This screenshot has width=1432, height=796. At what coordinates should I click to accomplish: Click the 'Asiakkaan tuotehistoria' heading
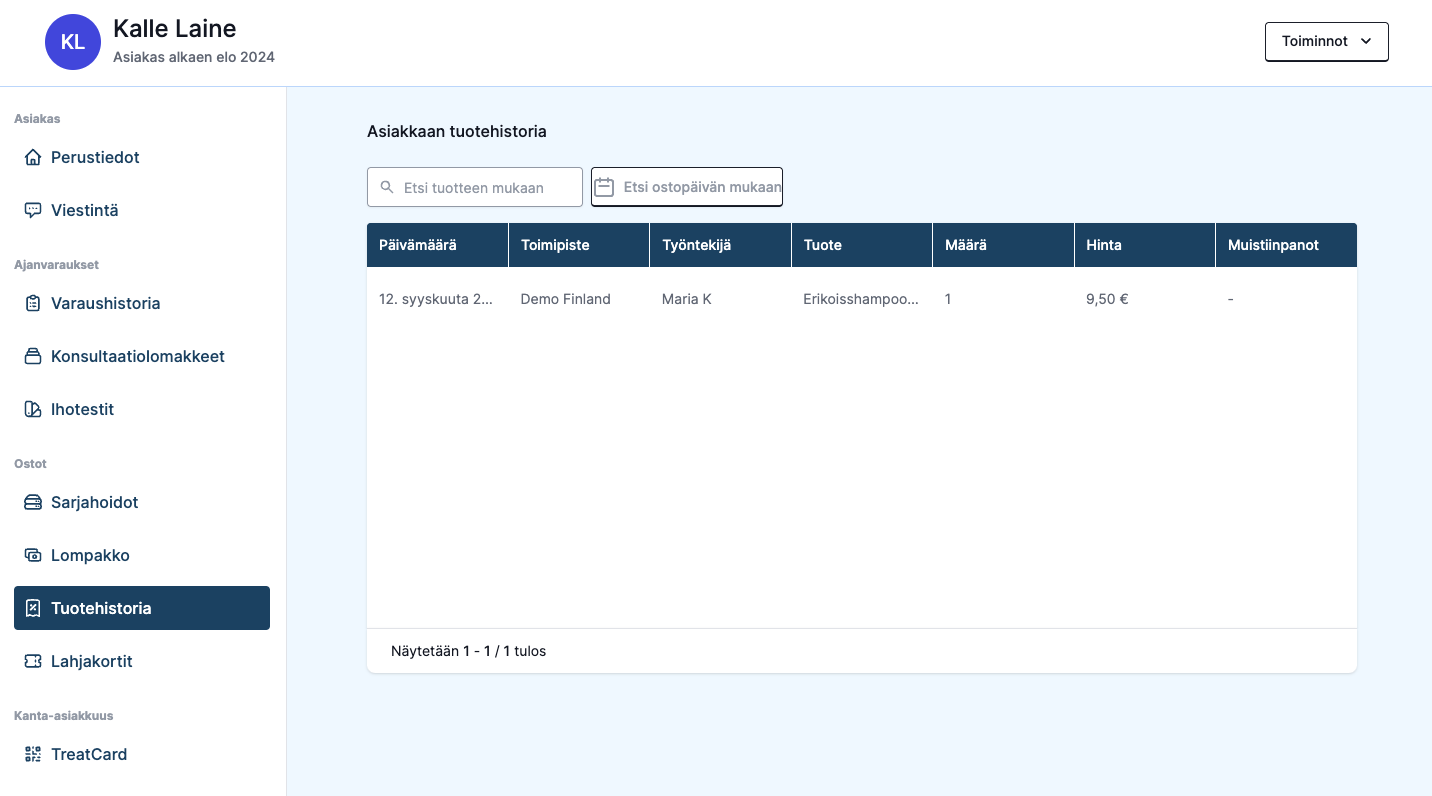click(x=457, y=131)
